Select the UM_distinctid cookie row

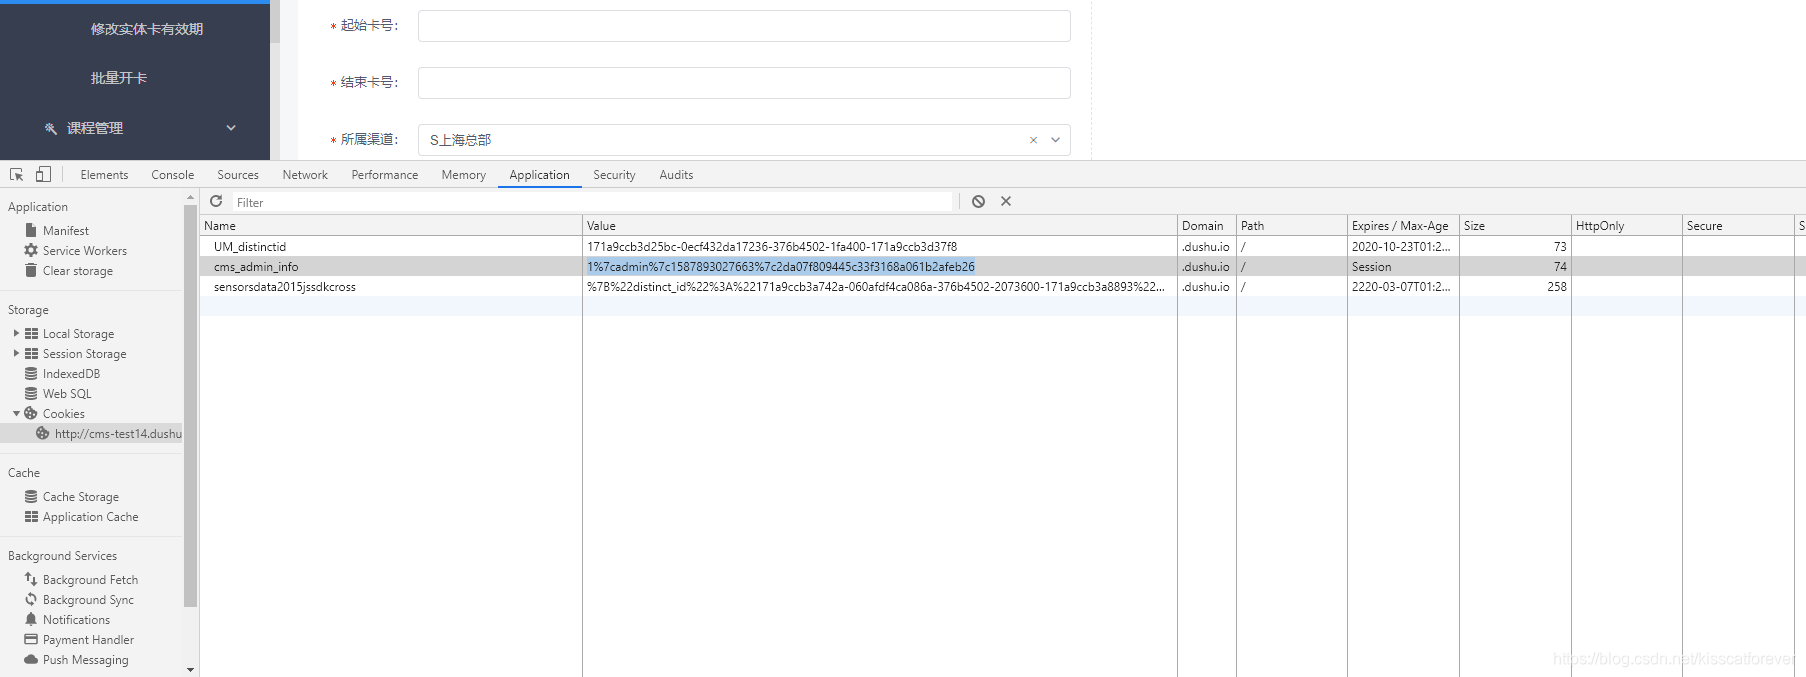pos(1003,246)
